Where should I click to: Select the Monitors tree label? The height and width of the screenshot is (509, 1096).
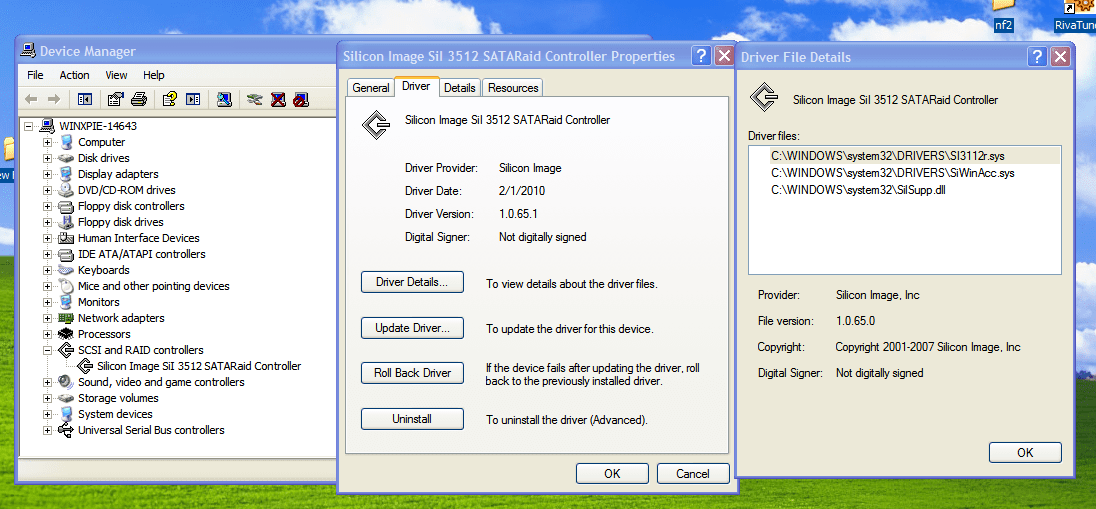tap(99, 302)
